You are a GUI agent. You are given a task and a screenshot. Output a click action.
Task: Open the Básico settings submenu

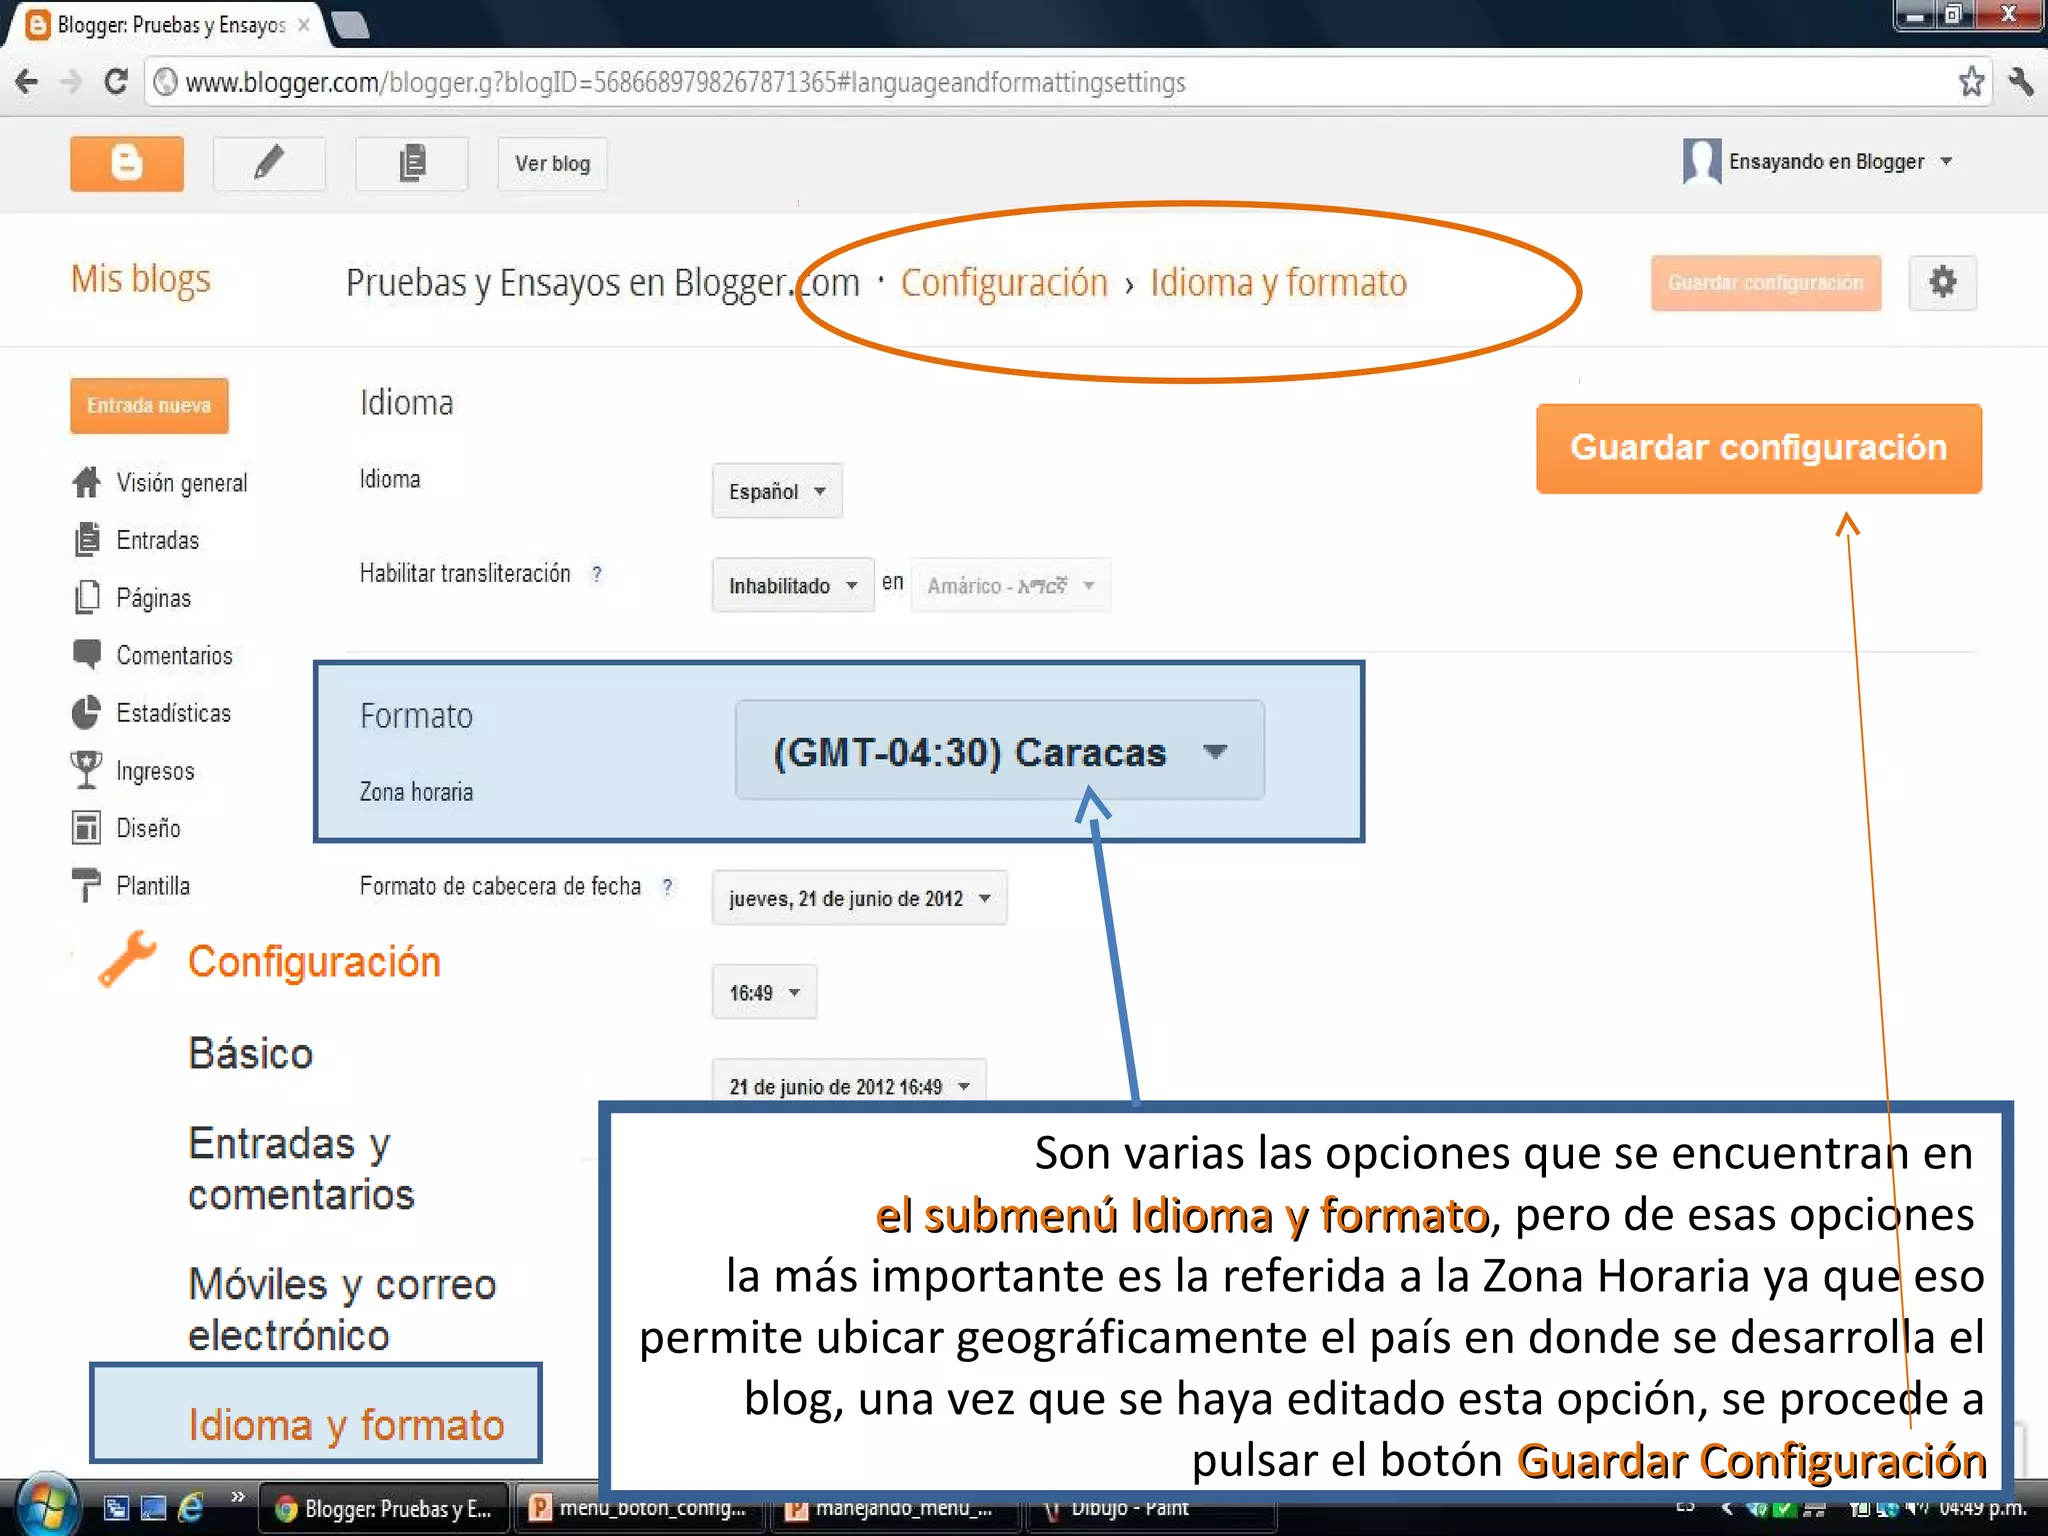pyautogui.click(x=250, y=1054)
